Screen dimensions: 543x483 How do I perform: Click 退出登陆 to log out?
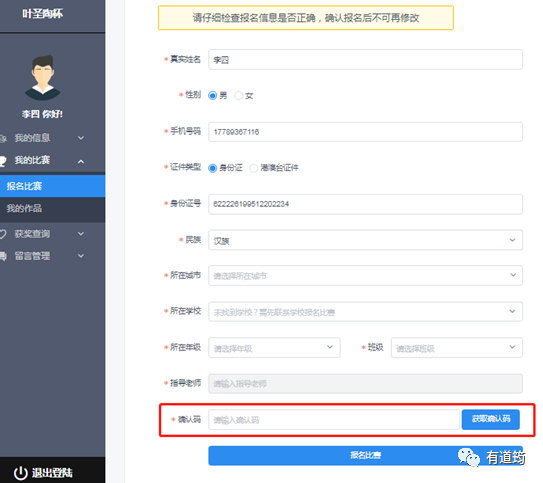[x=52, y=473]
